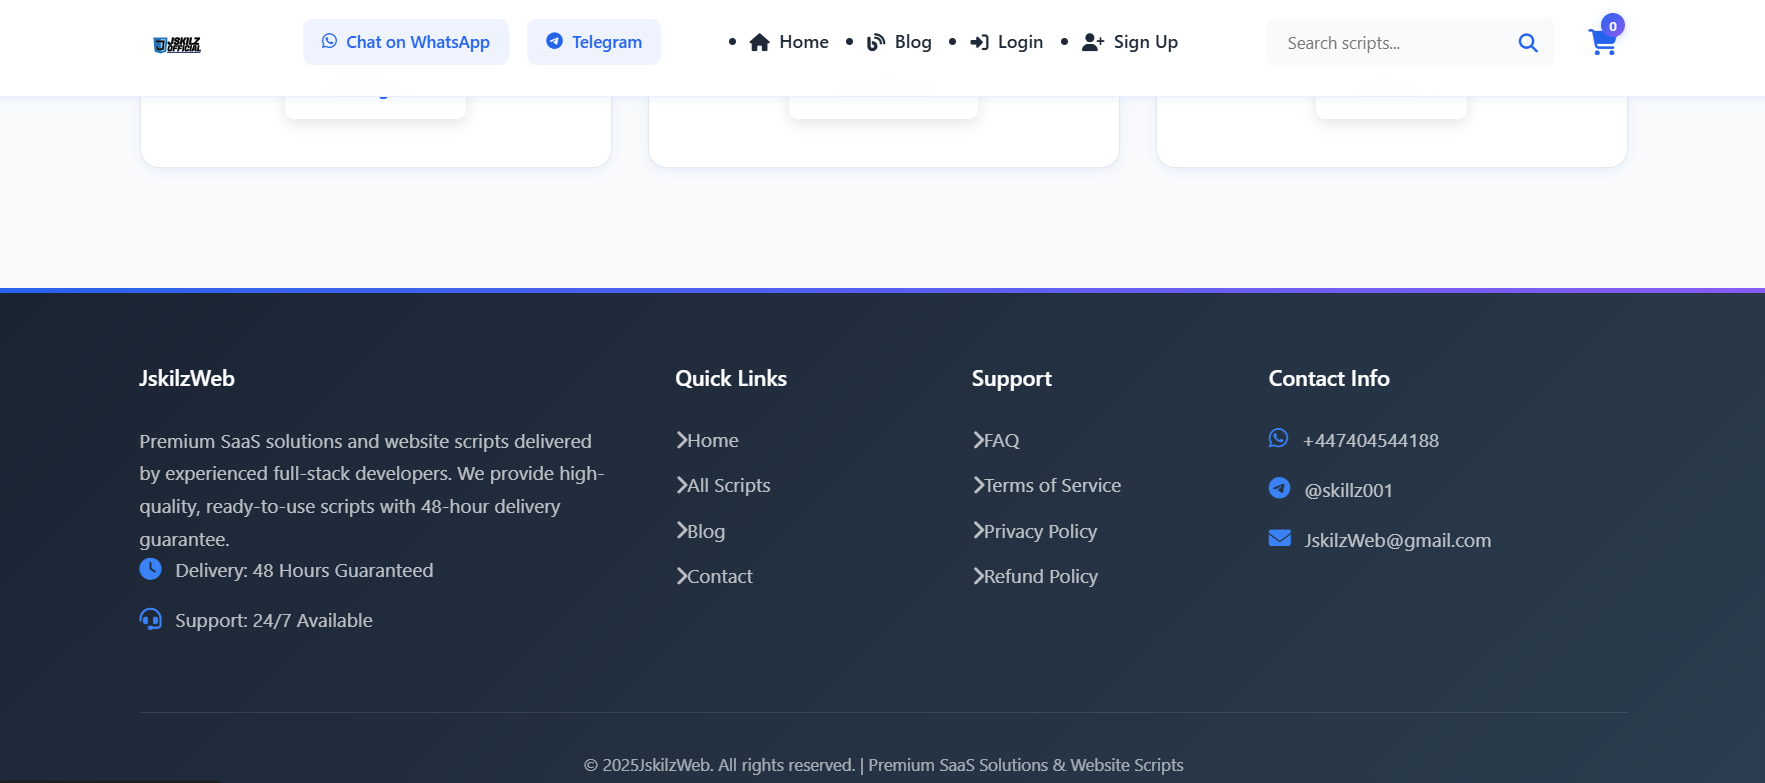Open the Terms of Service link
1765x783 pixels.
tap(1051, 485)
